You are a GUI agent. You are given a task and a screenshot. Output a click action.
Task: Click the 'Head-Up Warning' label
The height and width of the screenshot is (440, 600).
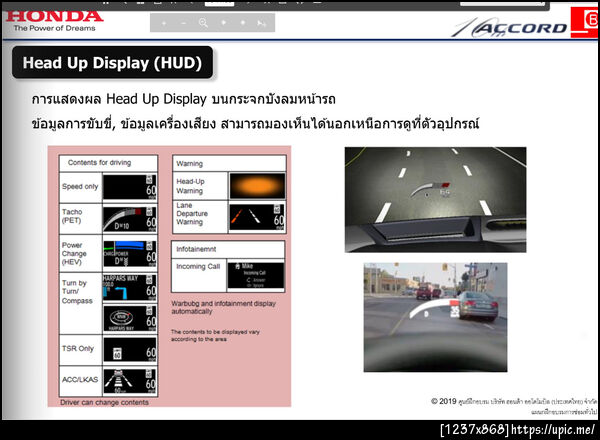coord(191,186)
